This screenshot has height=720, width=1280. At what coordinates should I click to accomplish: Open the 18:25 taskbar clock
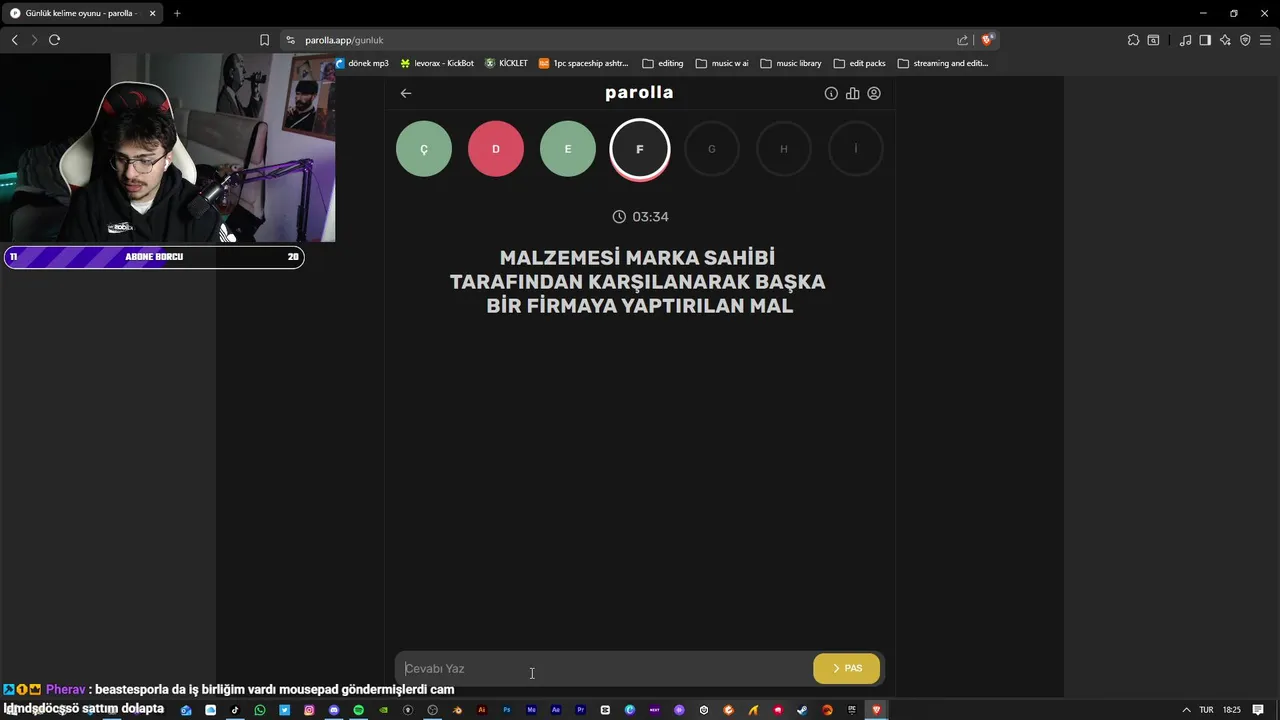click(1232, 710)
